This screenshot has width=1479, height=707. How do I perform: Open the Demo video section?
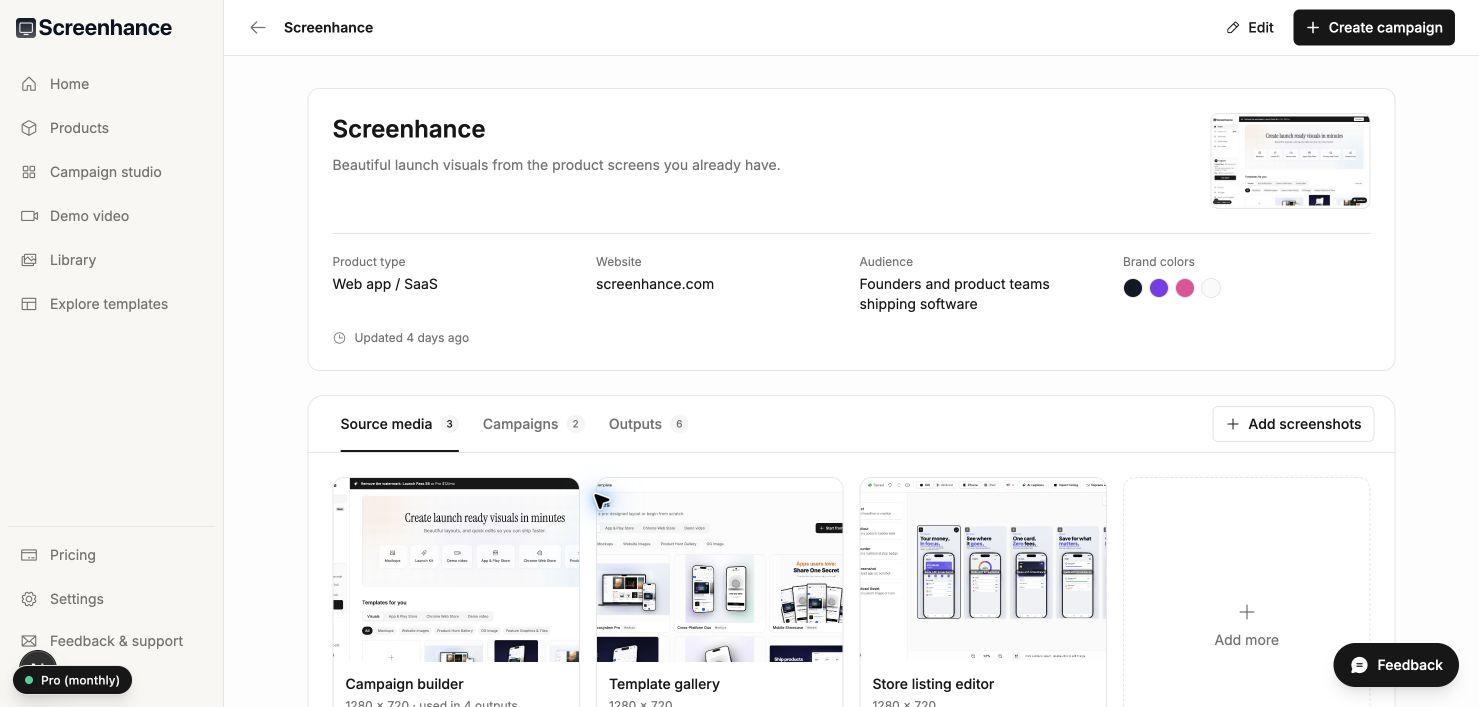tap(112, 216)
